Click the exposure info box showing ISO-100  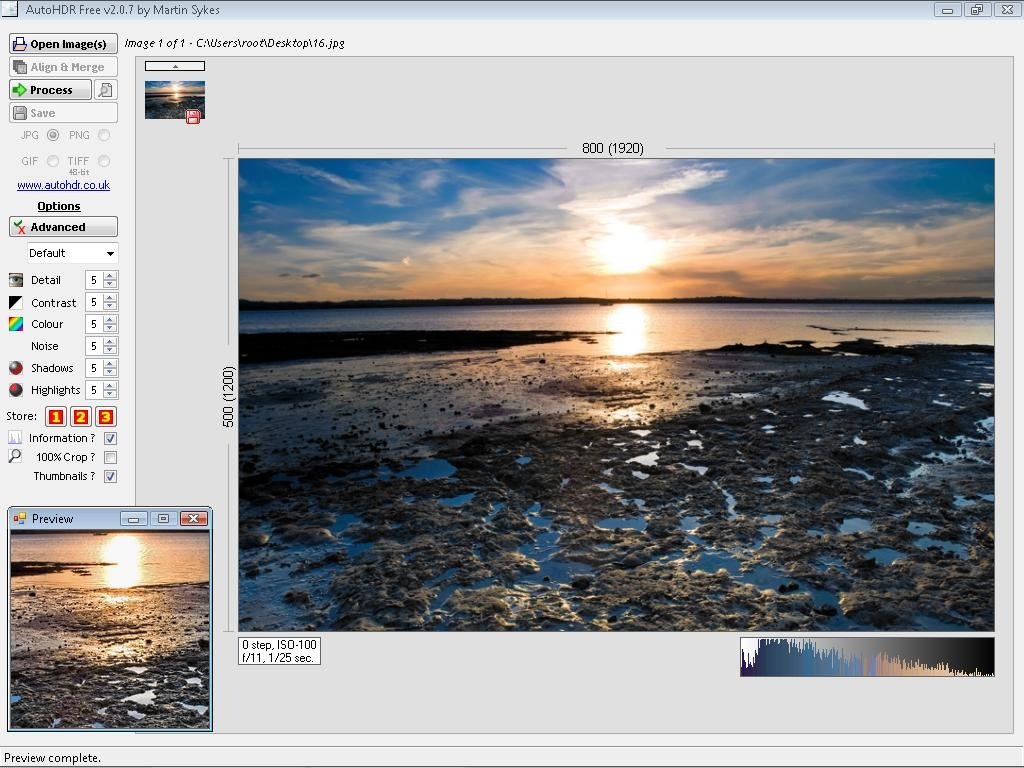pos(280,651)
